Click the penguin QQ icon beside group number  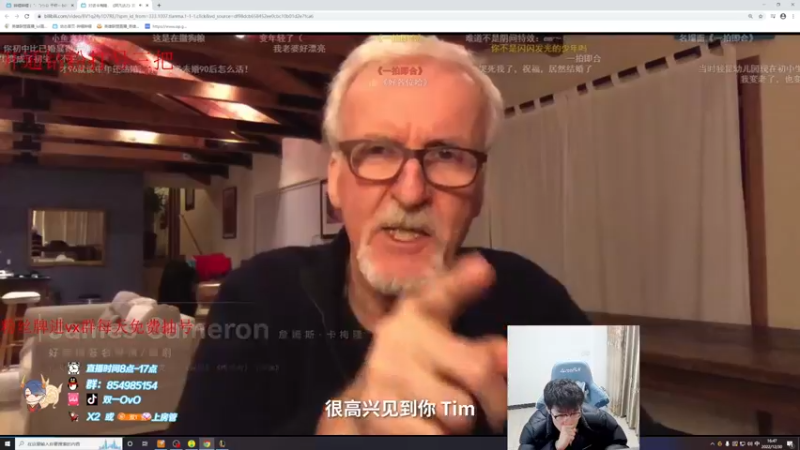(x=73, y=384)
